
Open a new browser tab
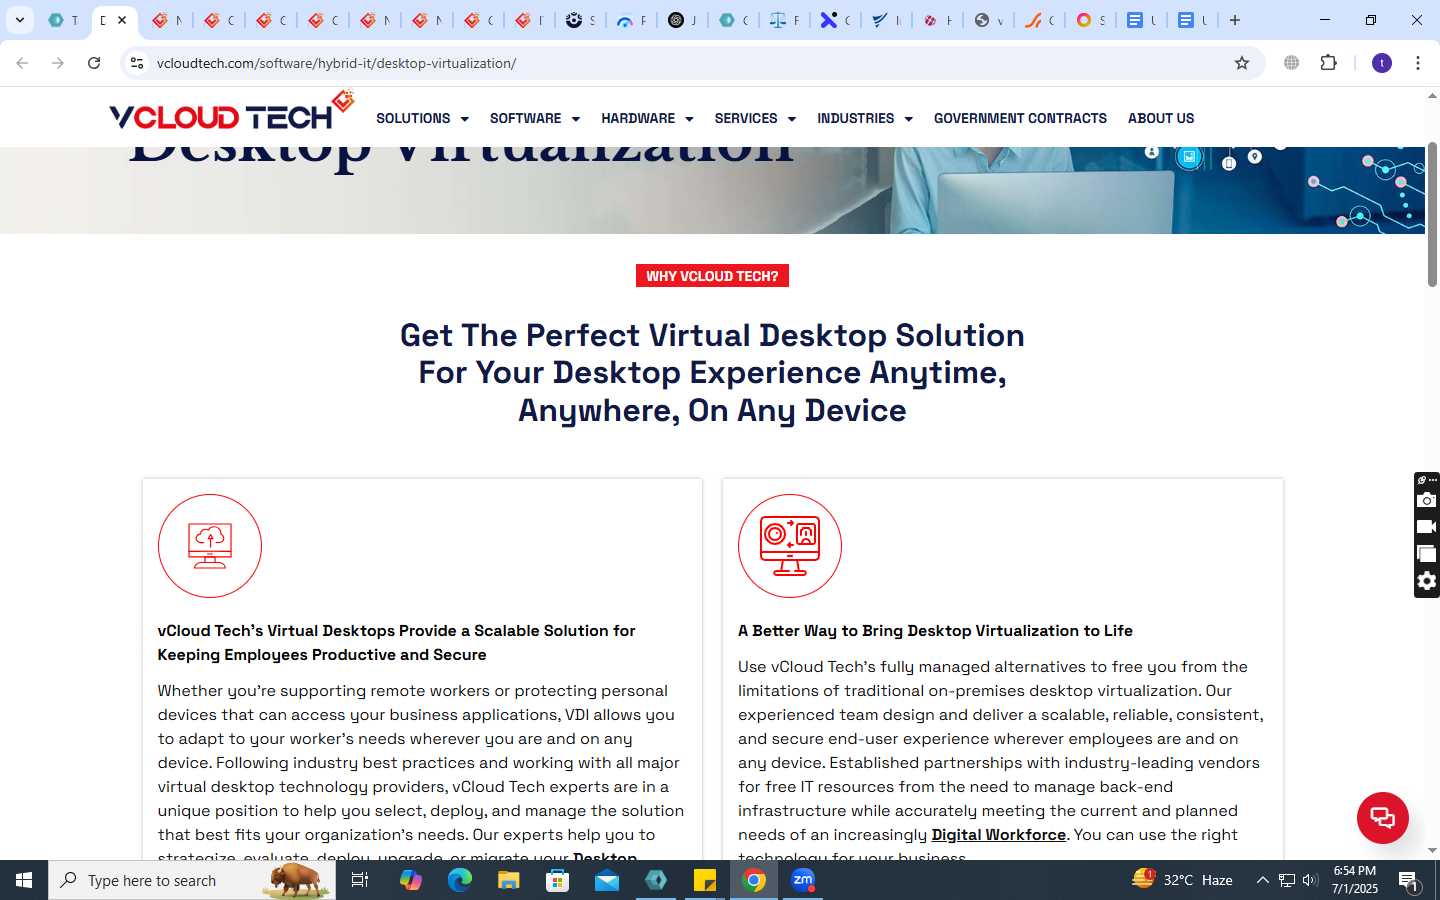pos(1235,20)
